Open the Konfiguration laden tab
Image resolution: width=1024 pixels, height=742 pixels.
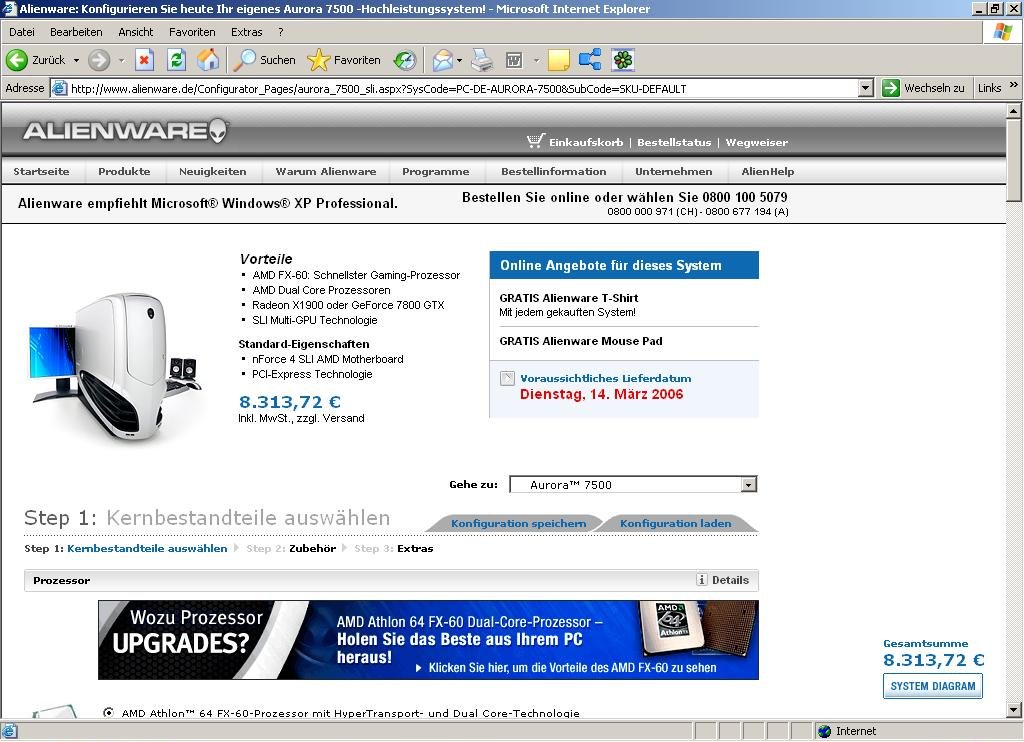point(675,523)
